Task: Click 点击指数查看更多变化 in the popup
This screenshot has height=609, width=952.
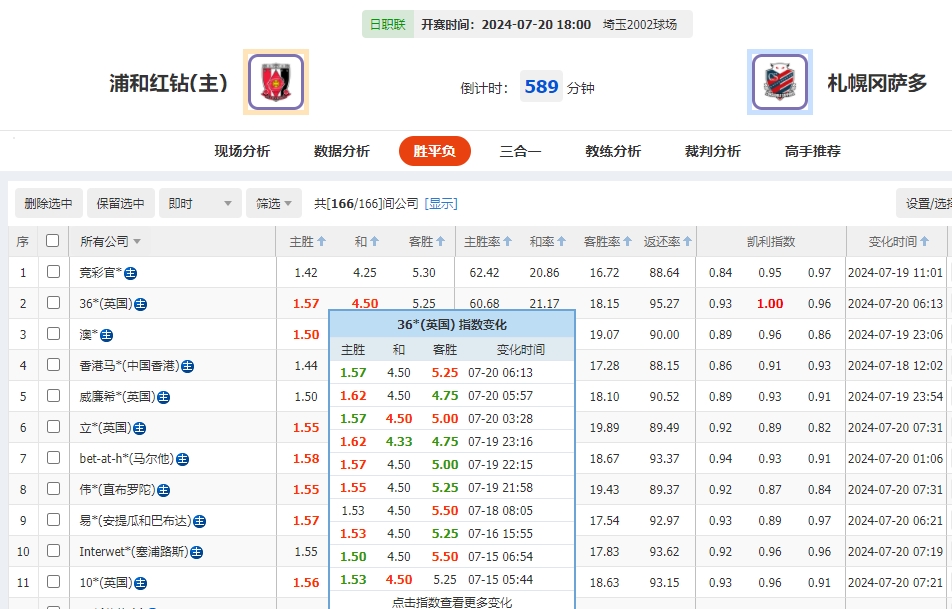Action: (x=451, y=602)
